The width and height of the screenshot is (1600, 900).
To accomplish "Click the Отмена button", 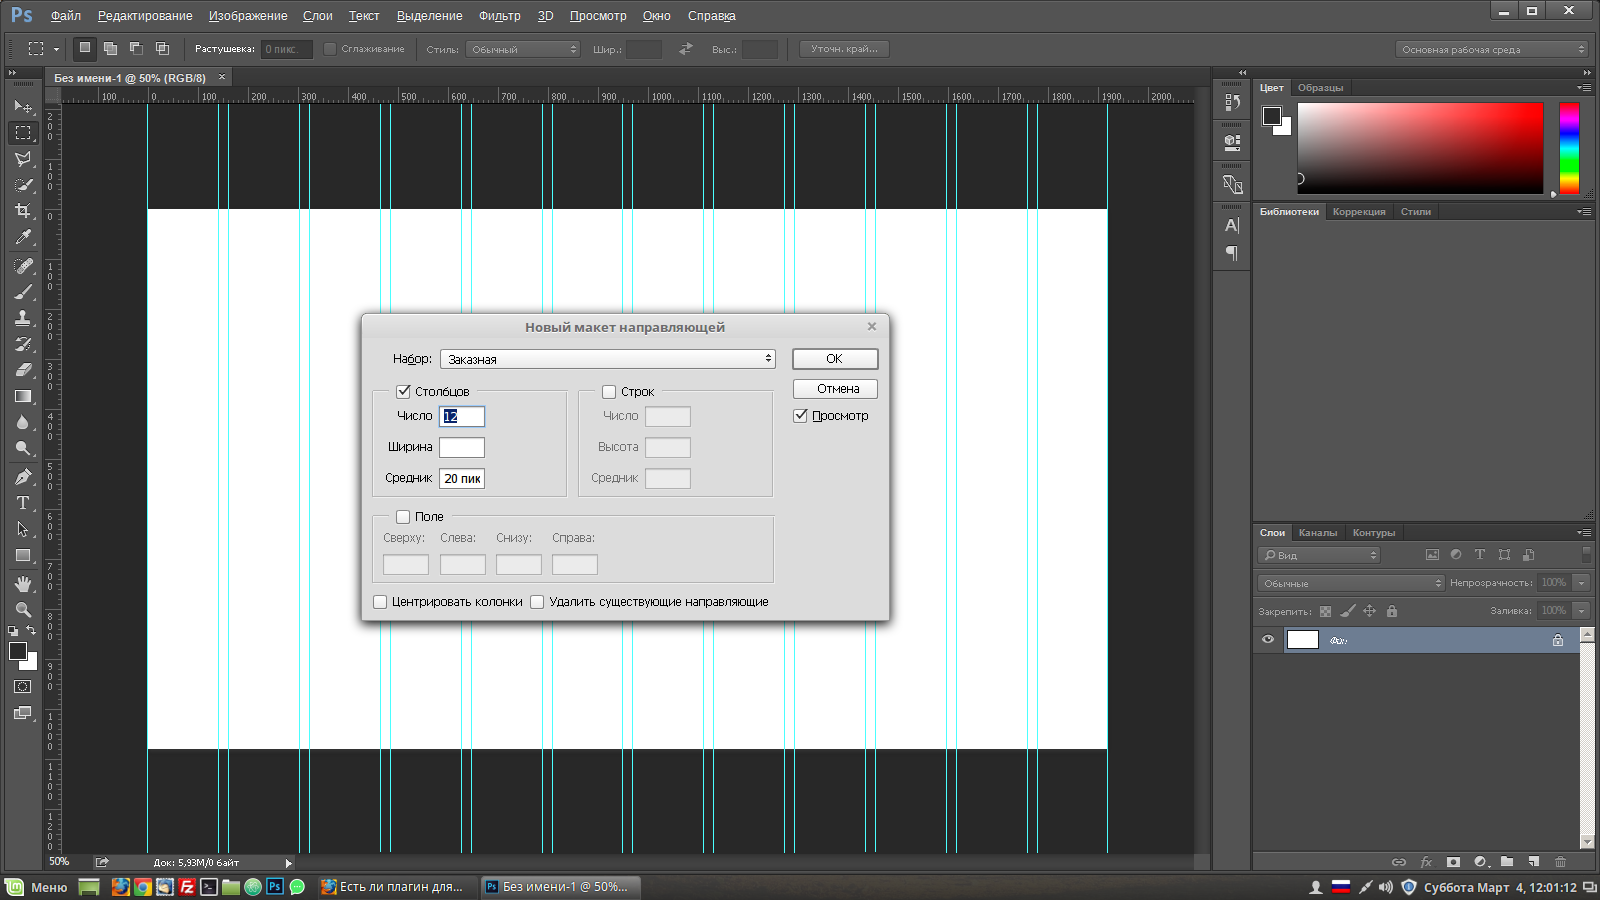I will (x=835, y=389).
